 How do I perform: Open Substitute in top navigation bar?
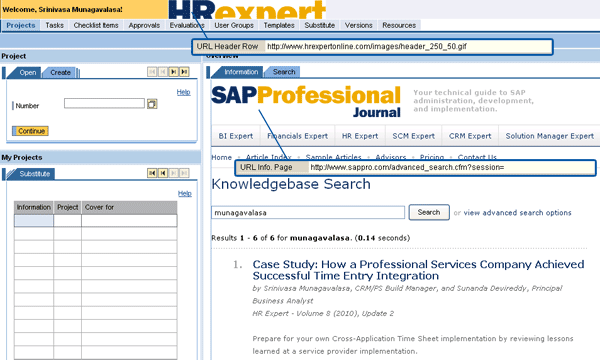pyautogui.click(x=320, y=25)
